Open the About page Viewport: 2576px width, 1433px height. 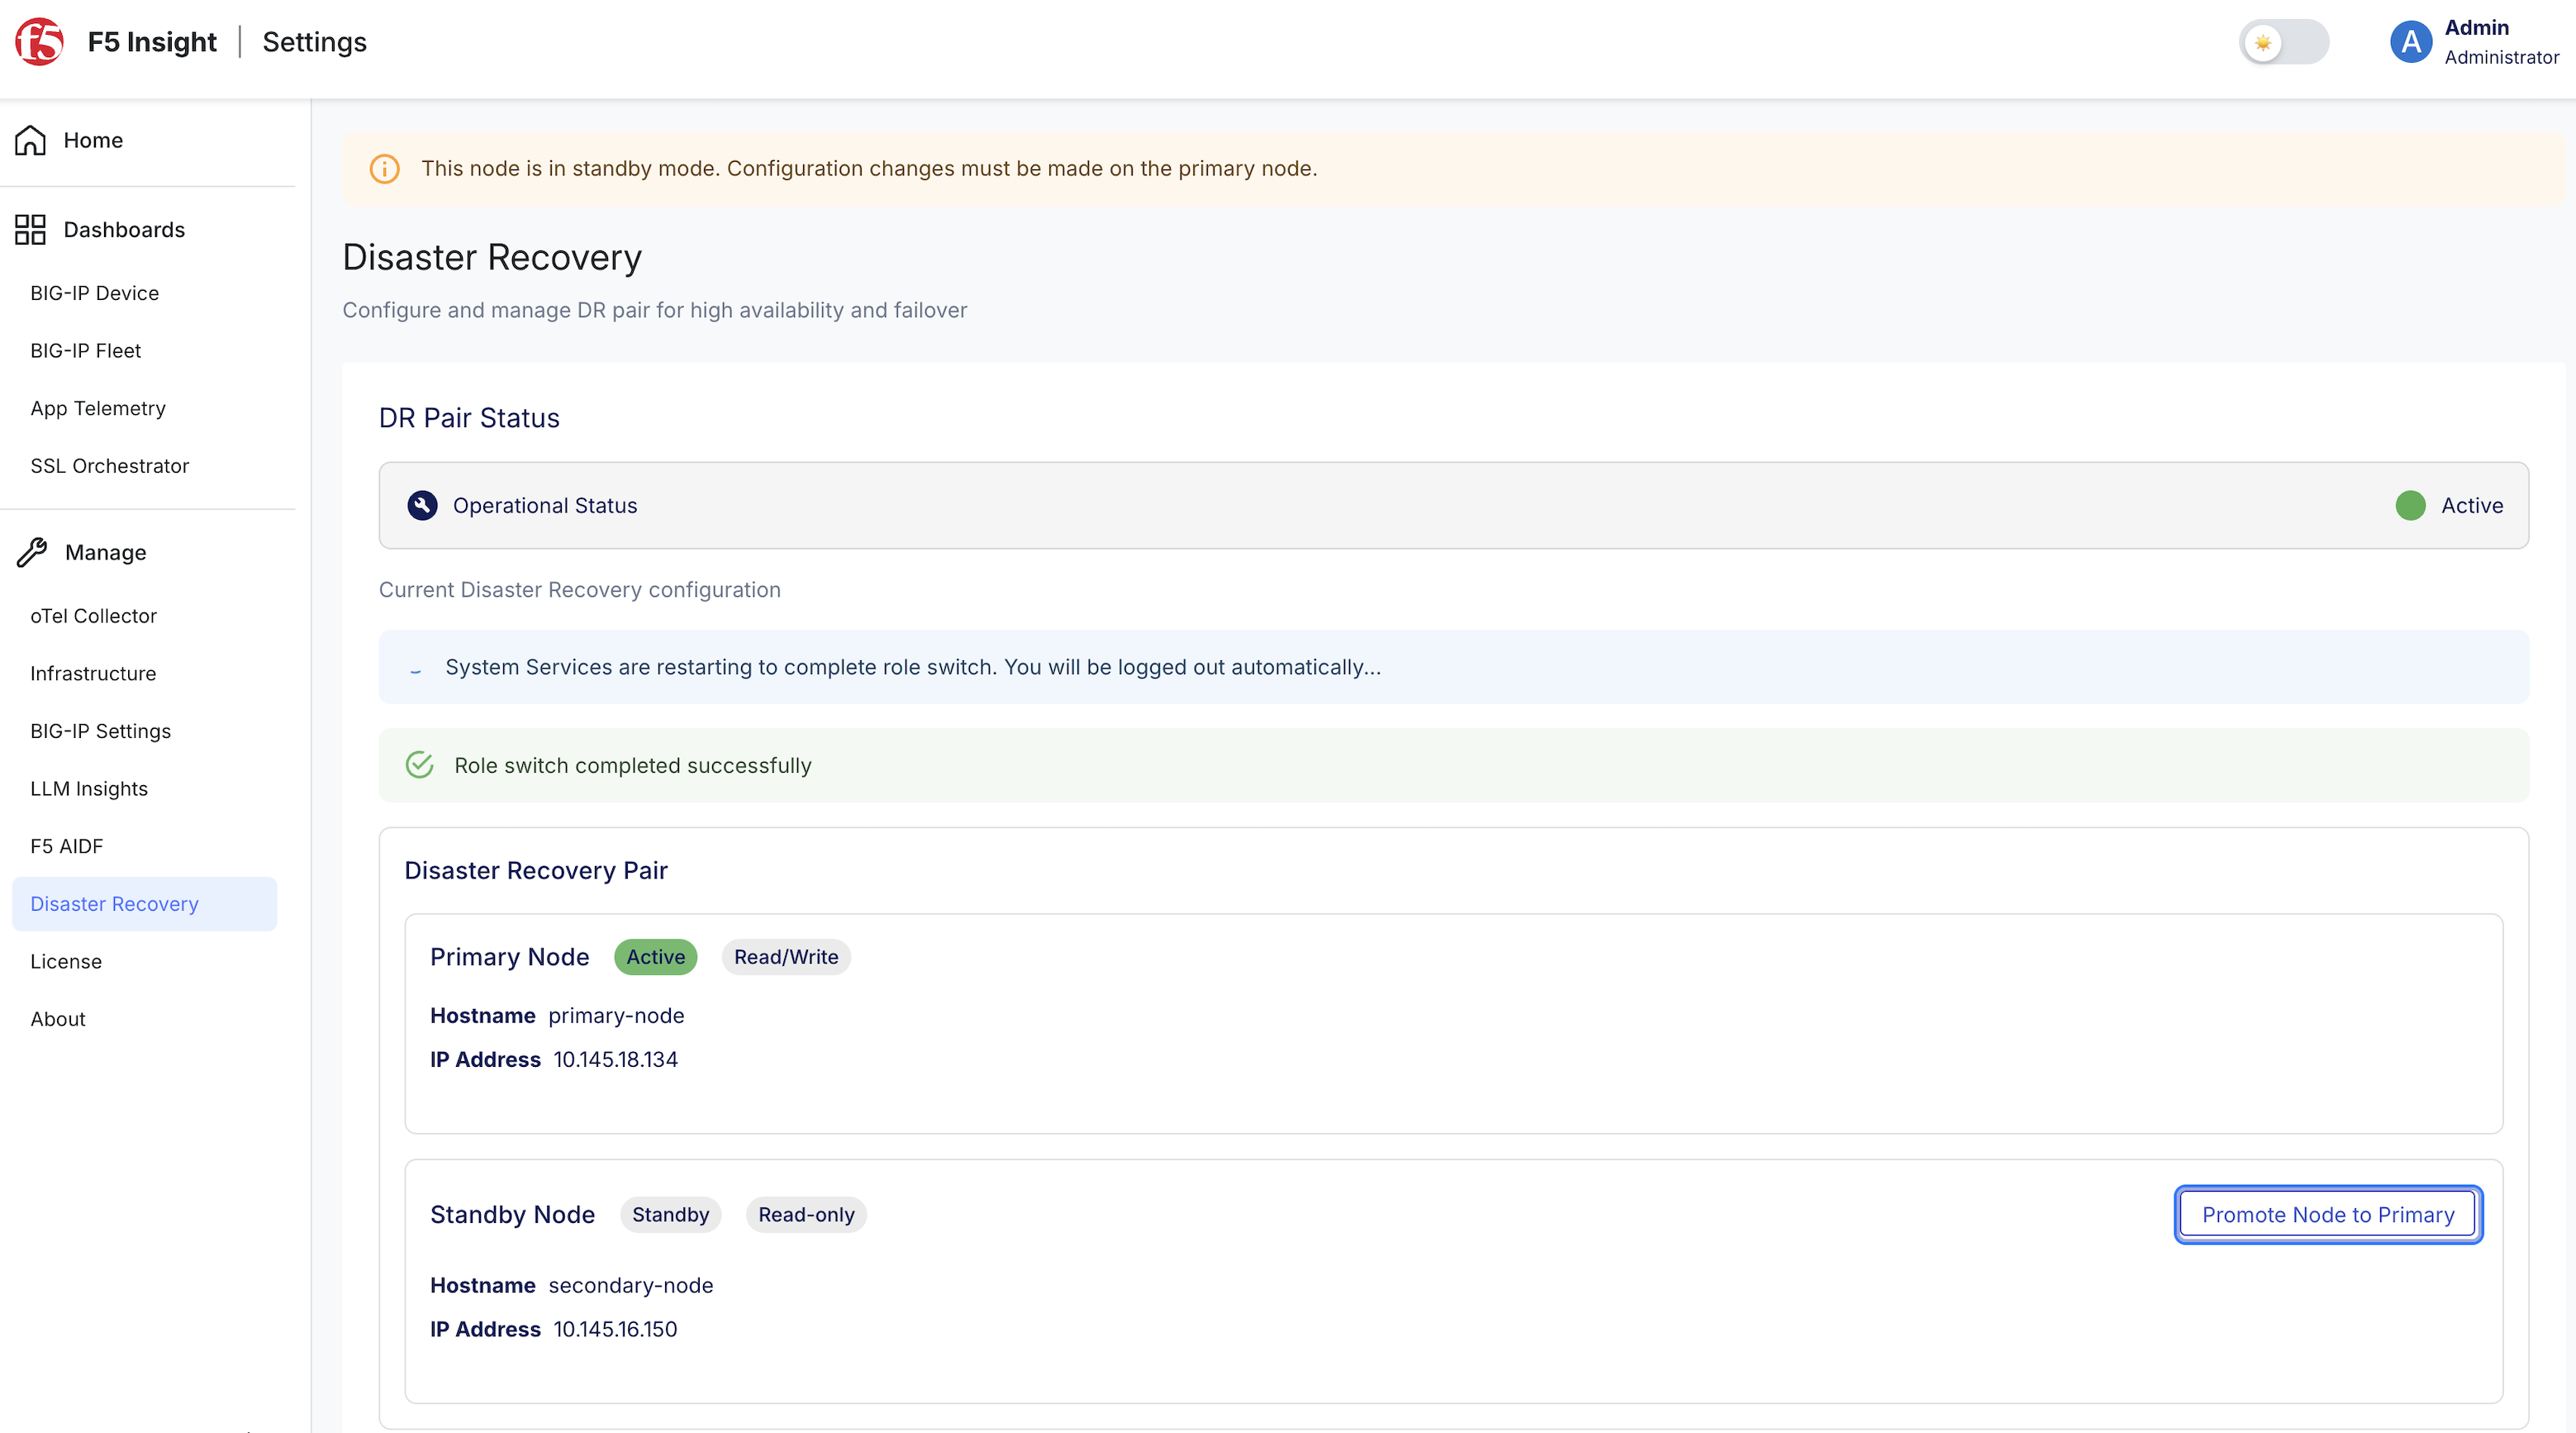point(58,1019)
